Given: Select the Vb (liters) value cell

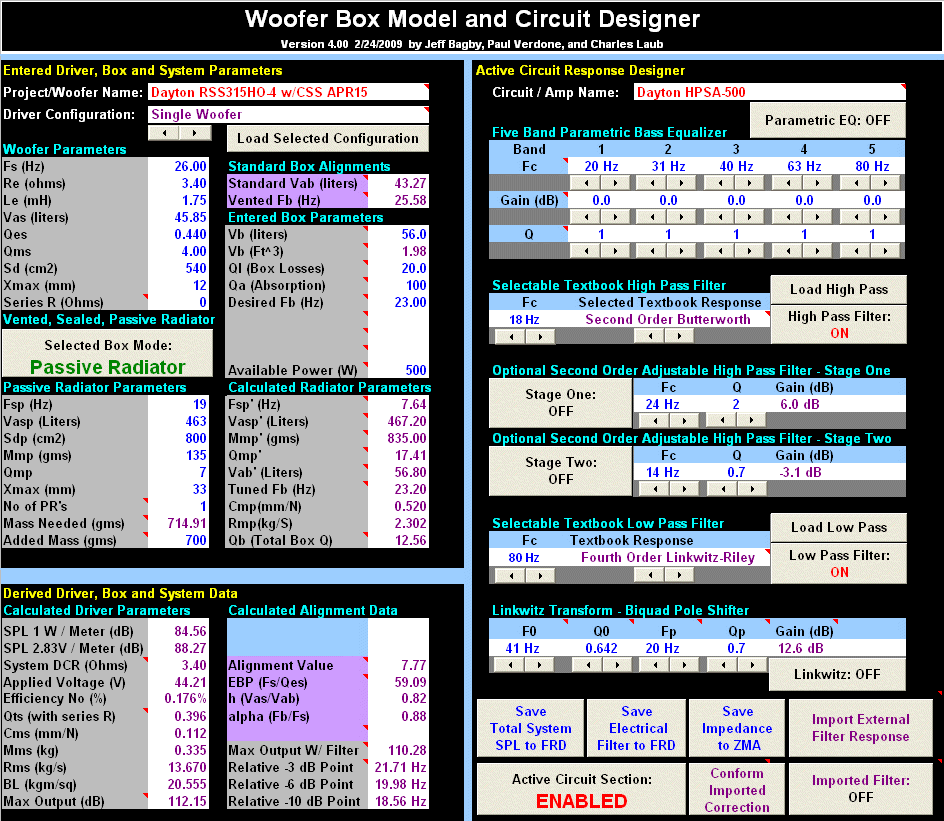Looking at the screenshot, I should [x=399, y=234].
